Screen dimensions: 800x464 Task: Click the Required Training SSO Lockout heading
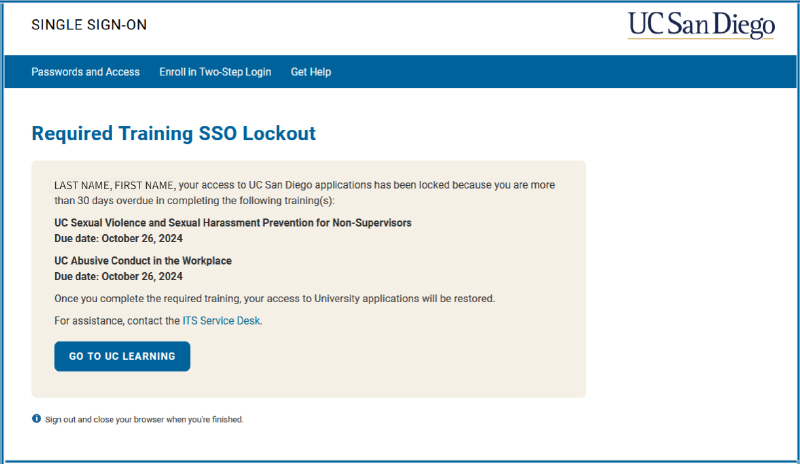coord(173,133)
